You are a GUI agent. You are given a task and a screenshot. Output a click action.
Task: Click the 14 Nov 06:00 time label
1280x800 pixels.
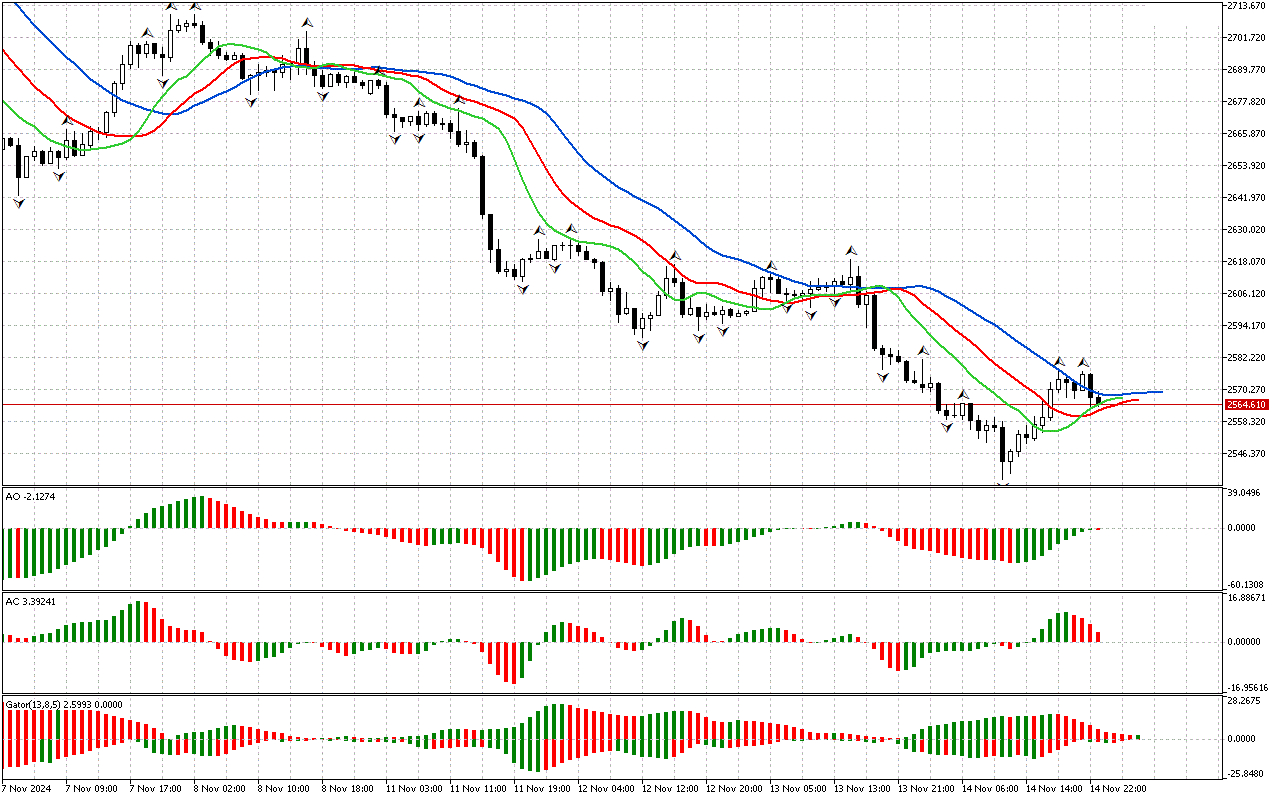click(x=989, y=789)
